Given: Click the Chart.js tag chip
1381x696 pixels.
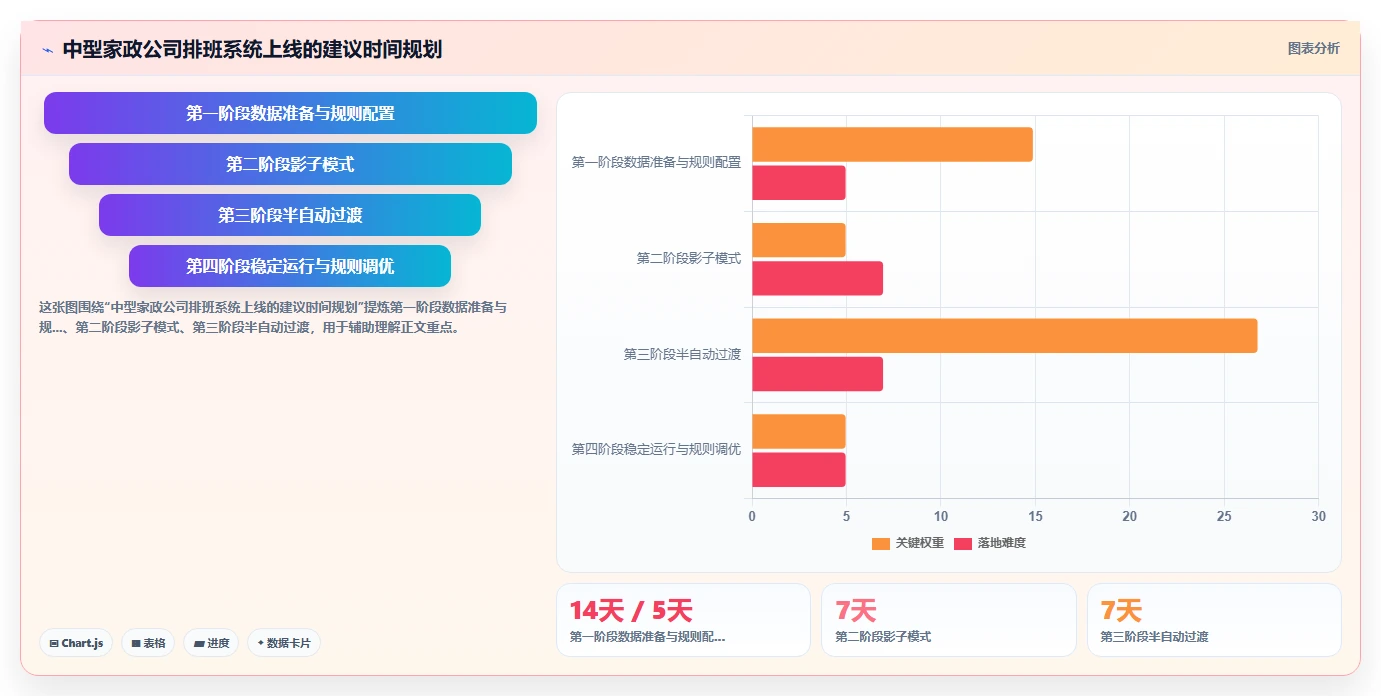Looking at the screenshot, I should [76, 643].
